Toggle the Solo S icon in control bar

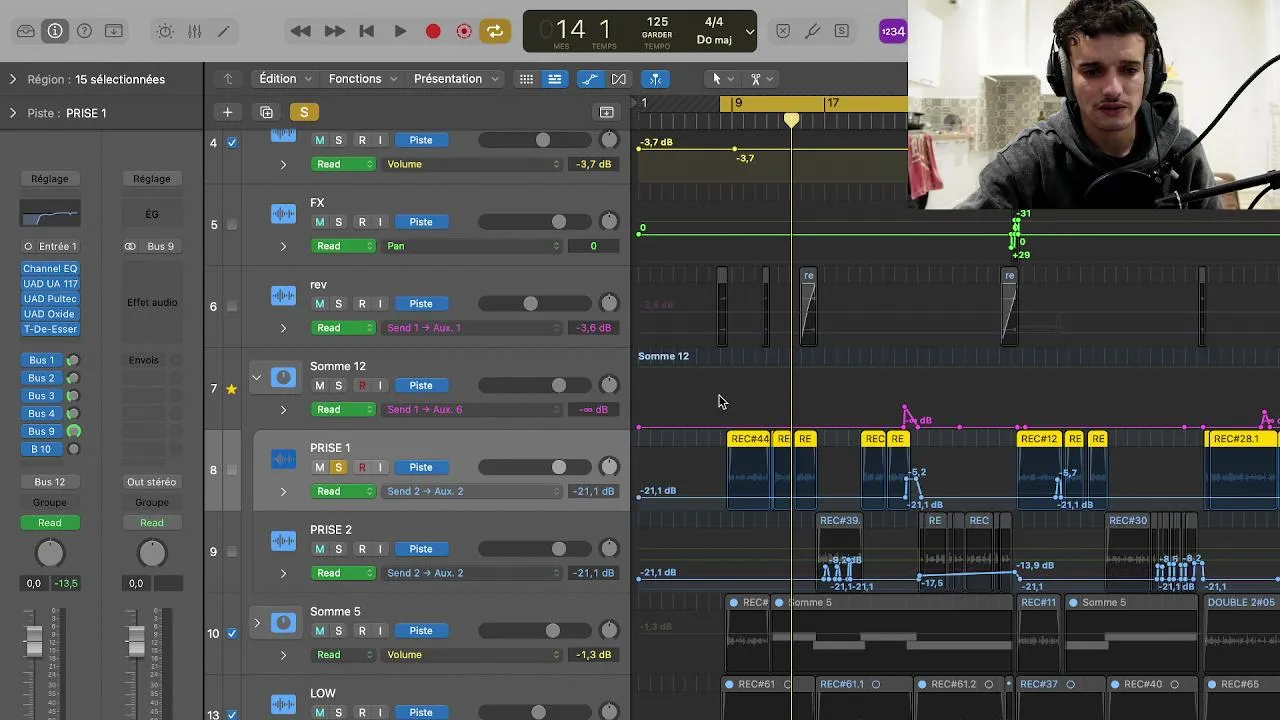click(x=842, y=31)
